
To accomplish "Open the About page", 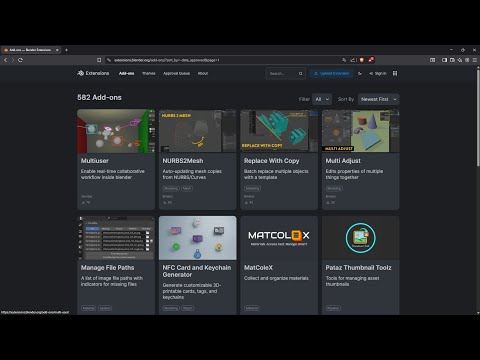I will (203, 73).
